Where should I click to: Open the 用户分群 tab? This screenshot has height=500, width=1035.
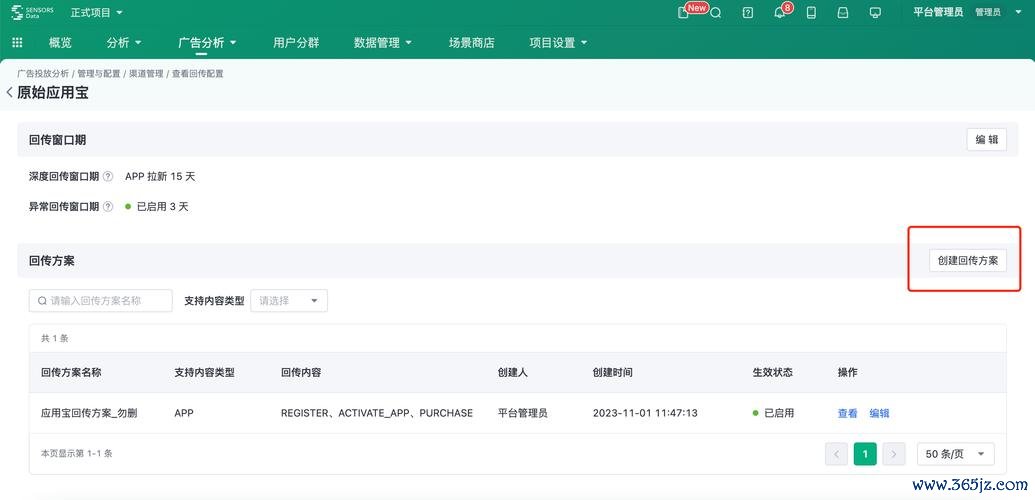pyautogui.click(x=296, y=43)
